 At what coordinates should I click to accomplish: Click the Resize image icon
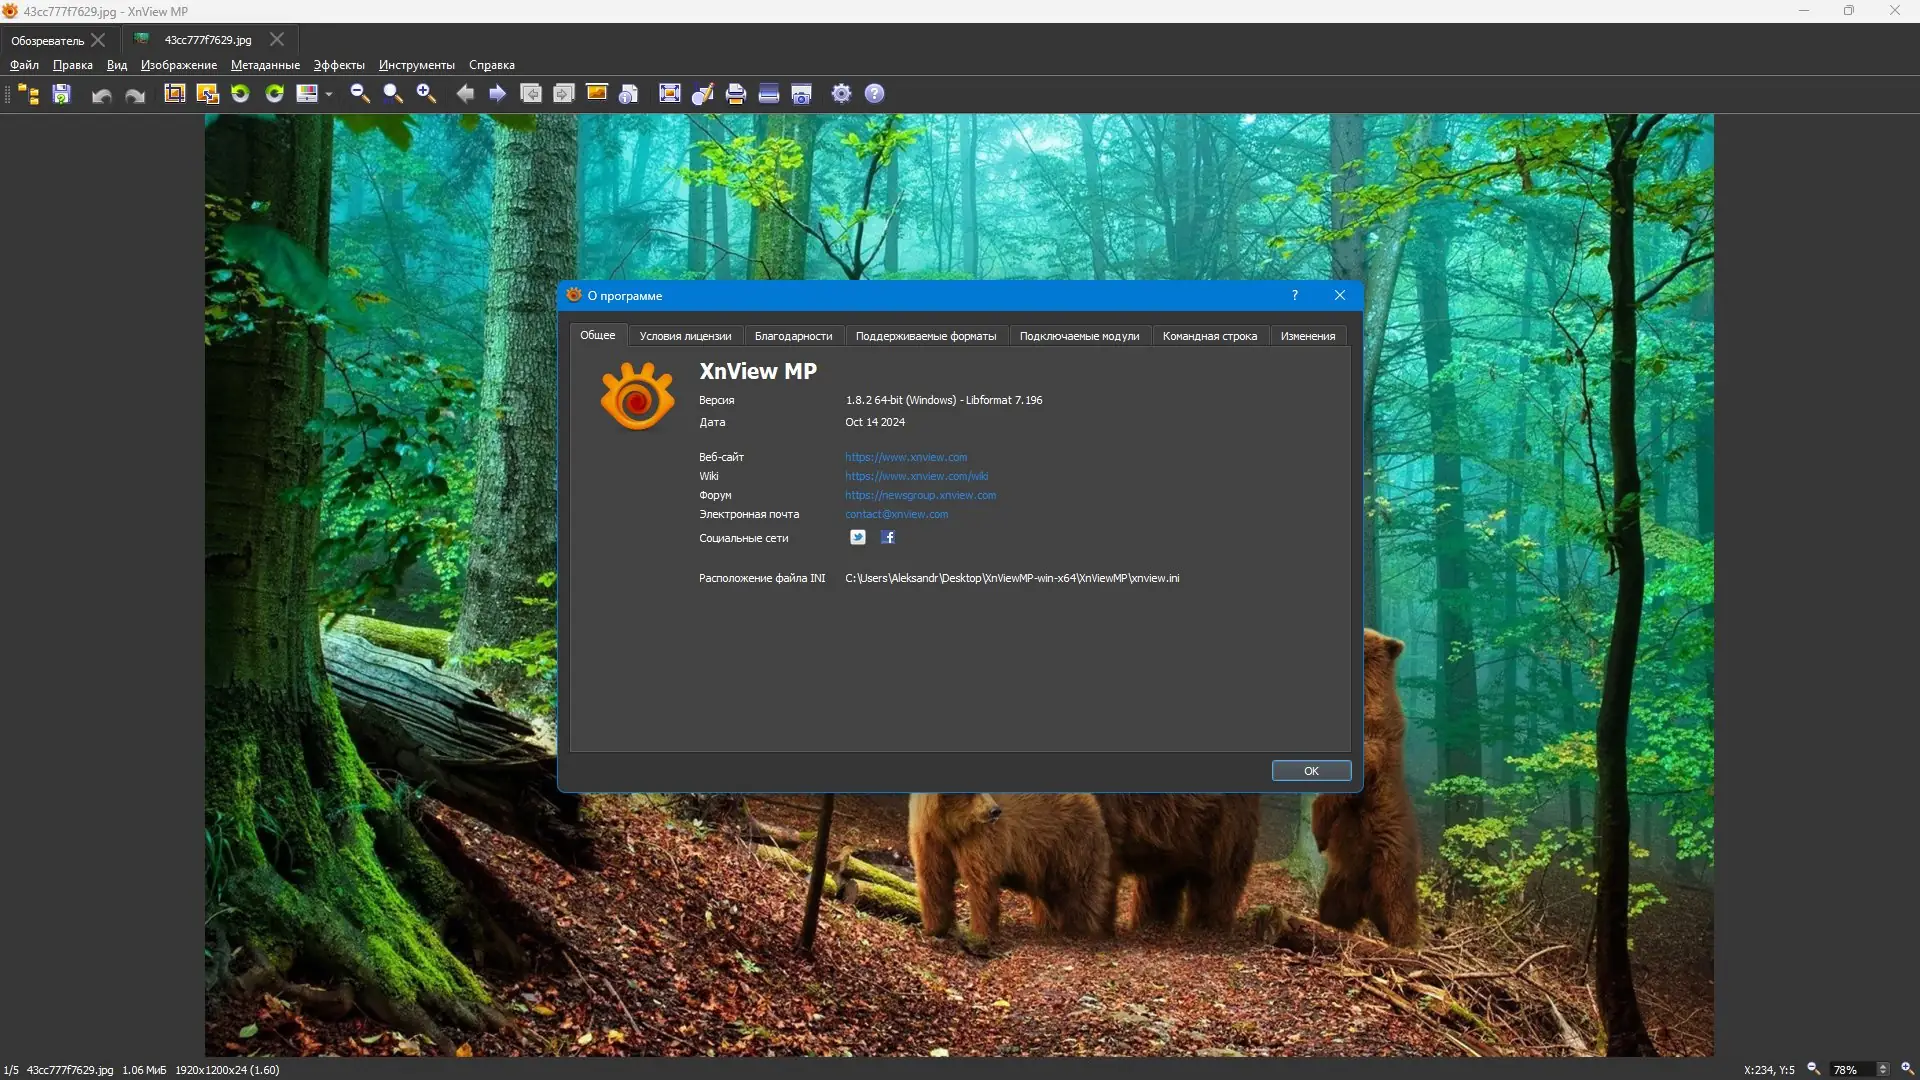tap(208, 94)
